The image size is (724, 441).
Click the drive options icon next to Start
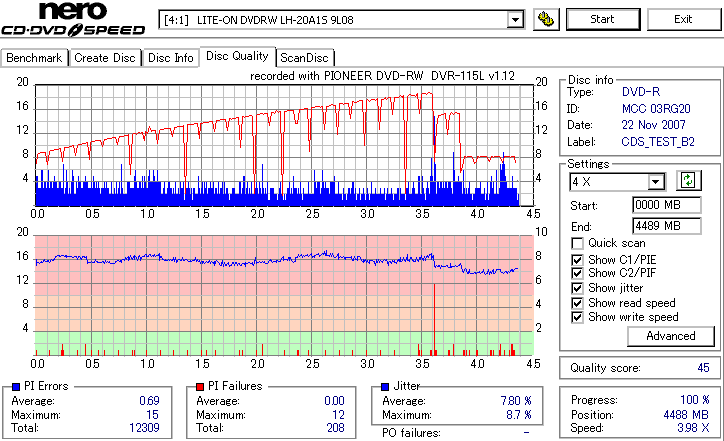pyautogui.click(x=546, y=19)
